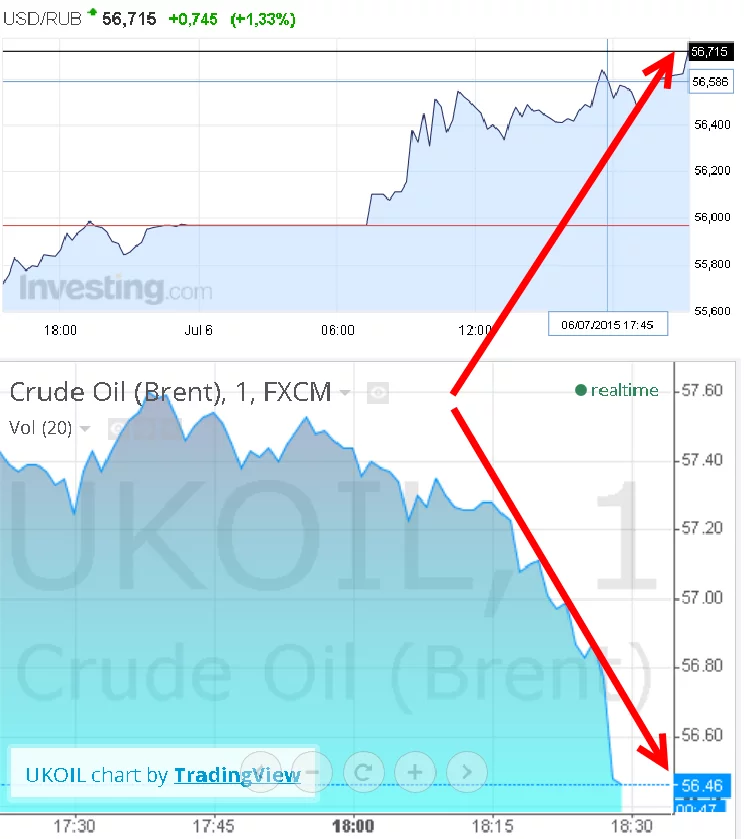Toggle visibility eye next to Crude Oil title
The width and height of the screenshot is (744, 839).
[378, 393]
